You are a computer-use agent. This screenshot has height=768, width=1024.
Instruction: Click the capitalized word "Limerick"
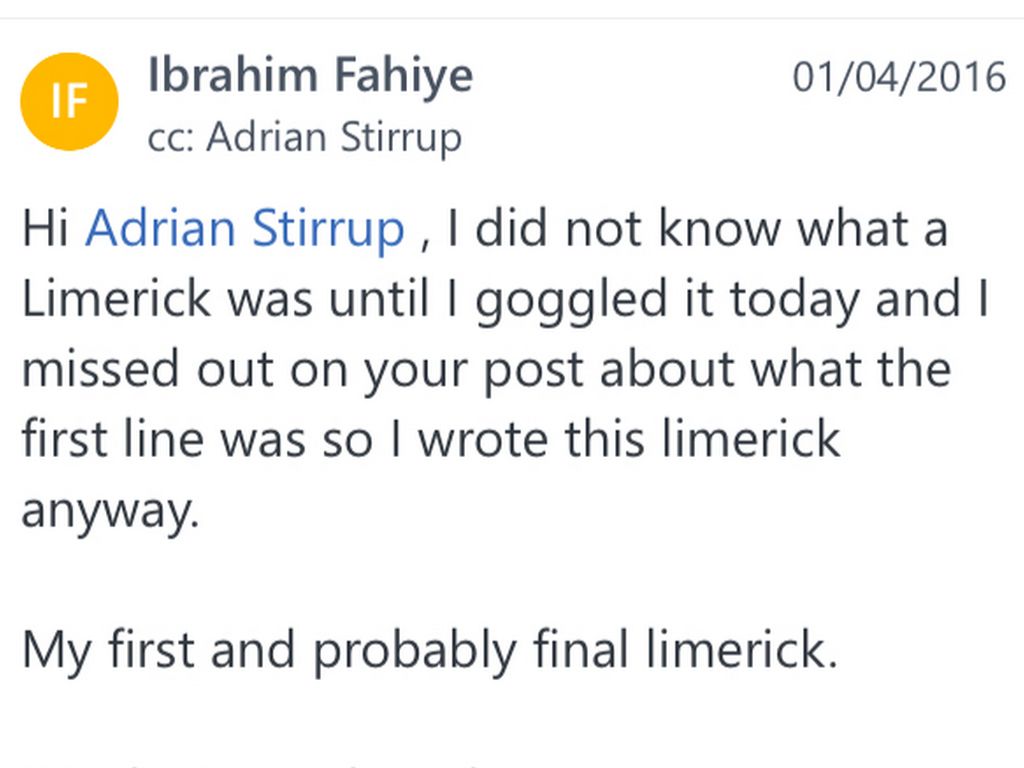pyautogui.click(x=118, y=299)
